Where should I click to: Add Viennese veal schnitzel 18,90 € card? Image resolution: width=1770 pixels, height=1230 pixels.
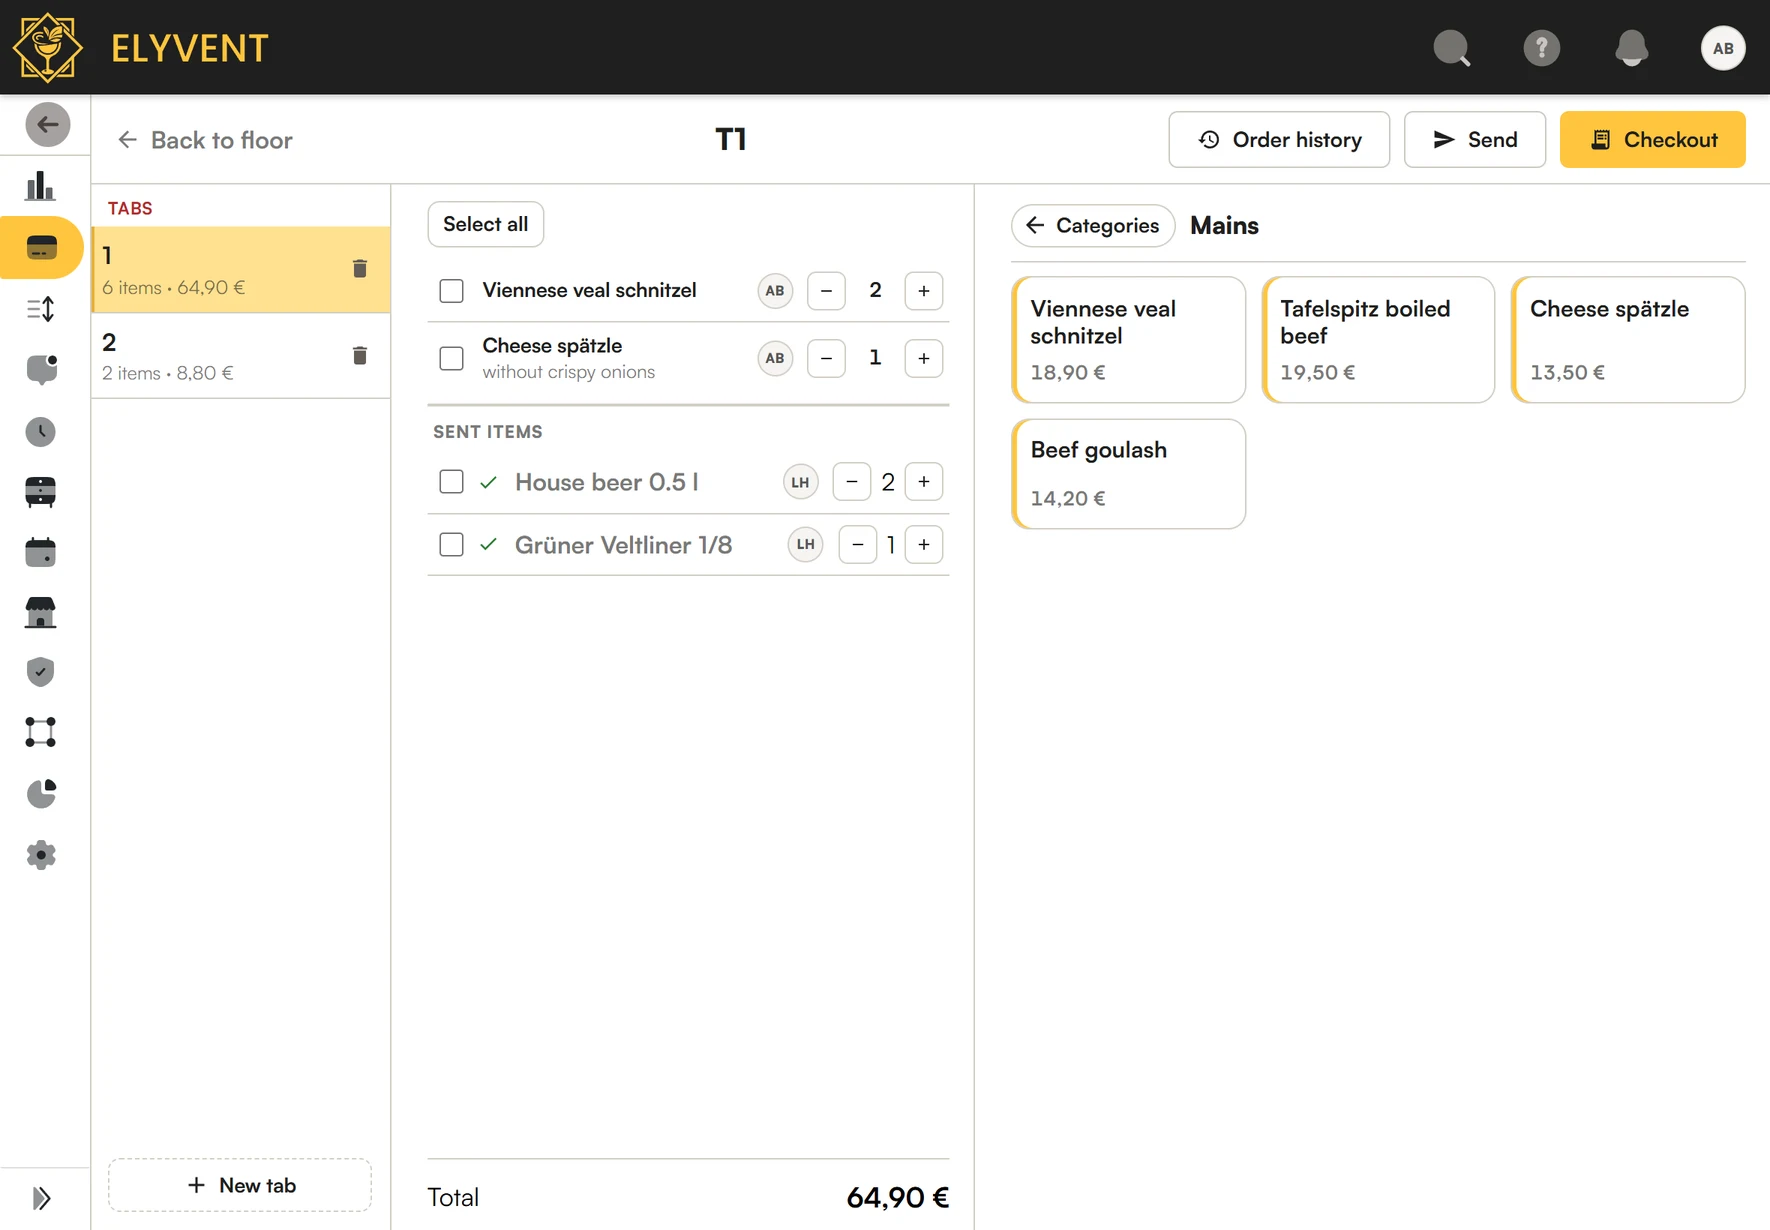(x=1128, y=340)
